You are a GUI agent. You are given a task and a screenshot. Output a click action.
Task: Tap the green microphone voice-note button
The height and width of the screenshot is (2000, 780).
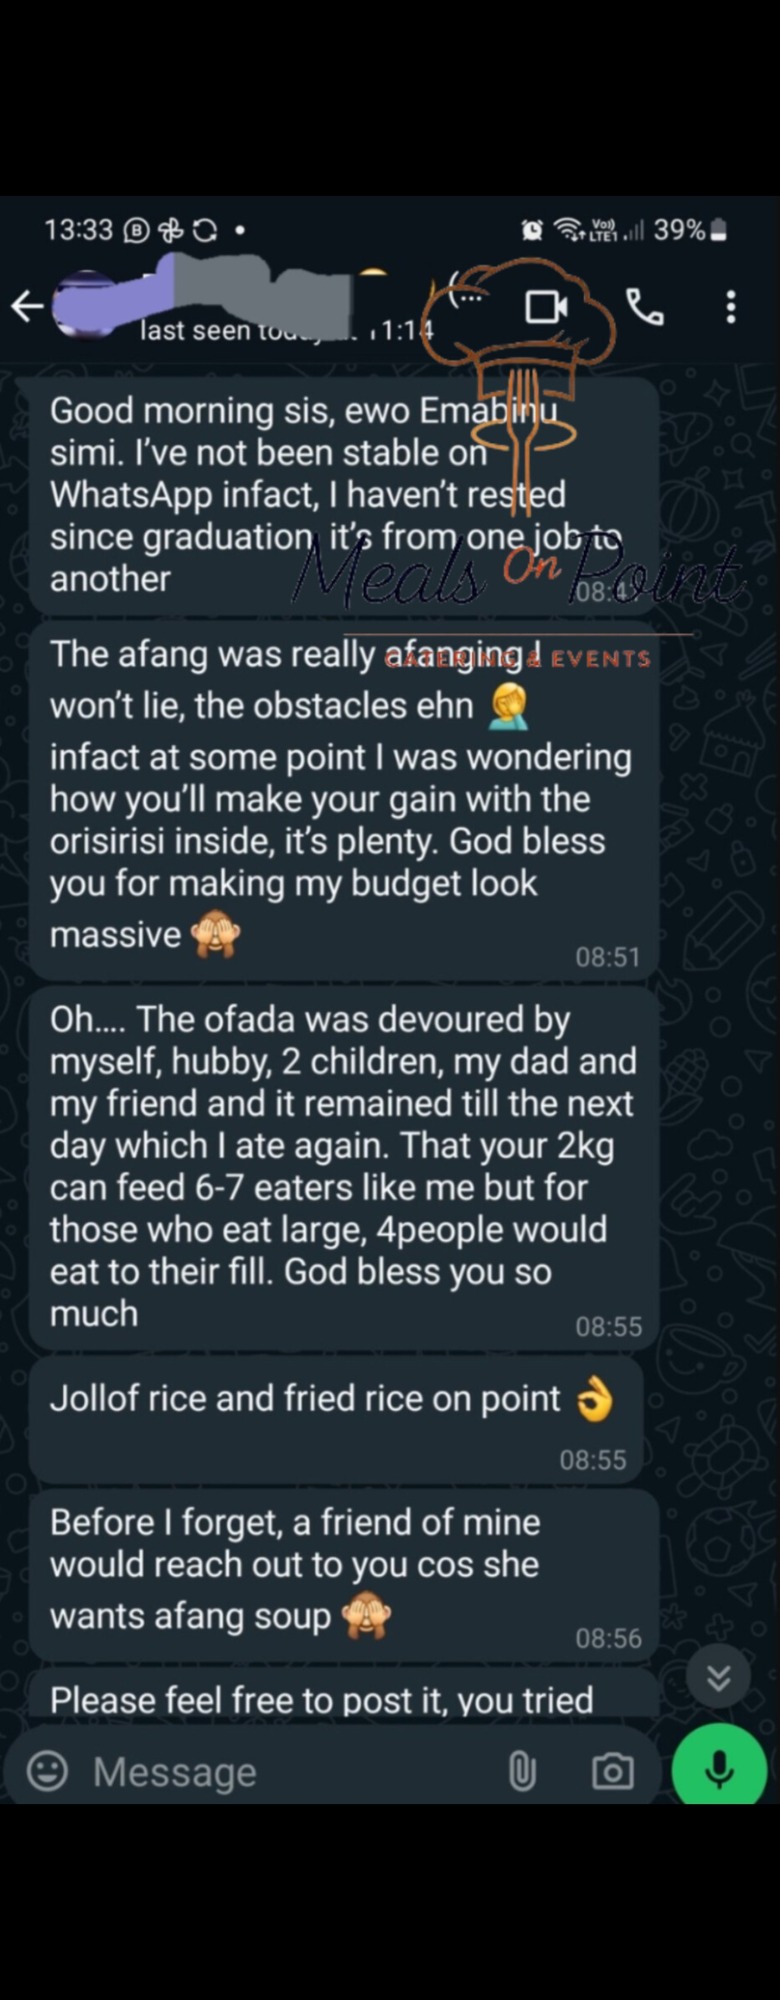click(x=719, y=1769)
